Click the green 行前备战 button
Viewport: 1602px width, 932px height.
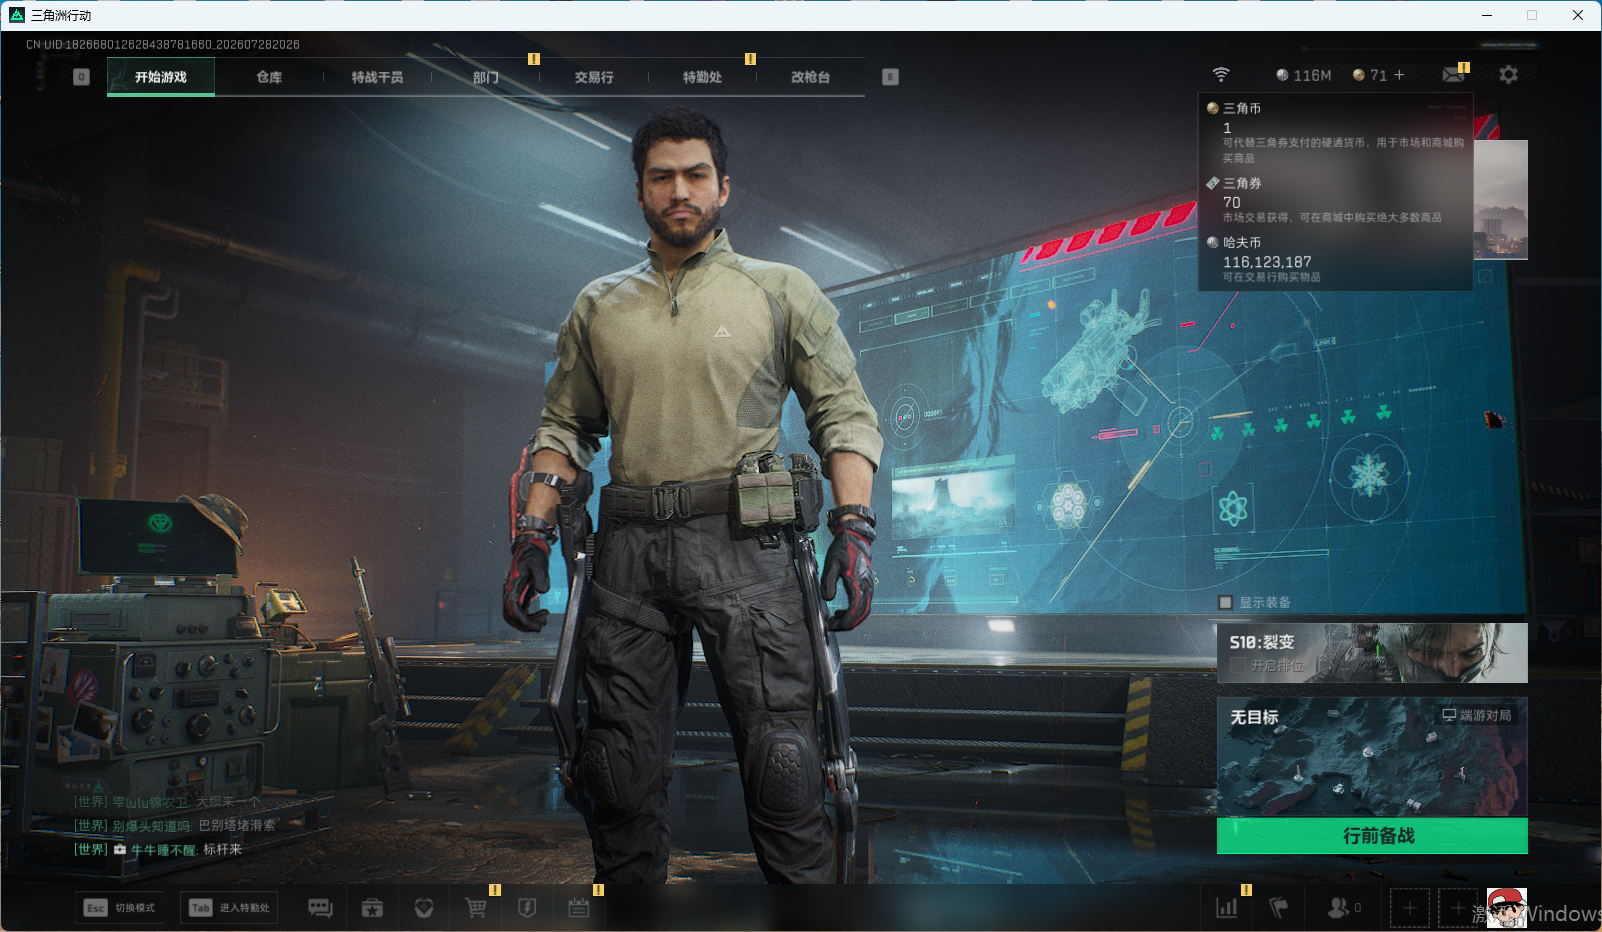pyautogui.click(x=1372, y=836)
